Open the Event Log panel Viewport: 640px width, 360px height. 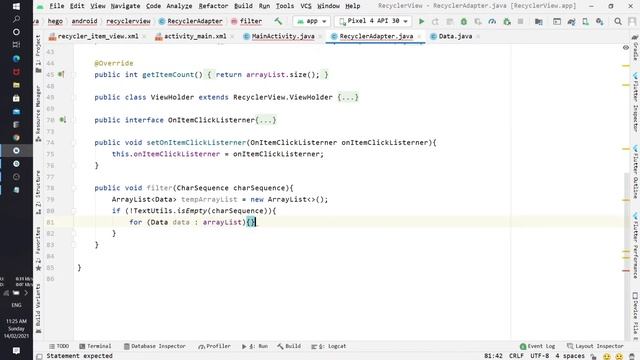point(537,346)
